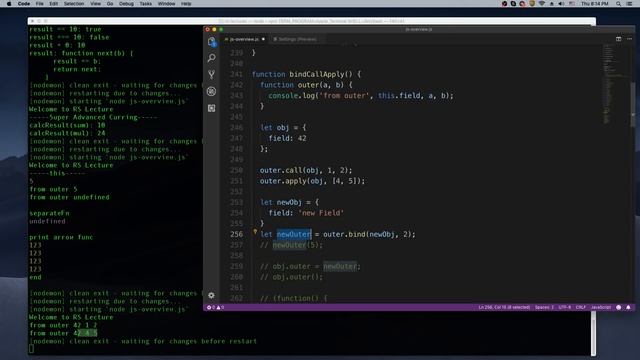Open macOS Notification Center icon
The height and width of the screenshot is (360, 640).
[629, 4]
